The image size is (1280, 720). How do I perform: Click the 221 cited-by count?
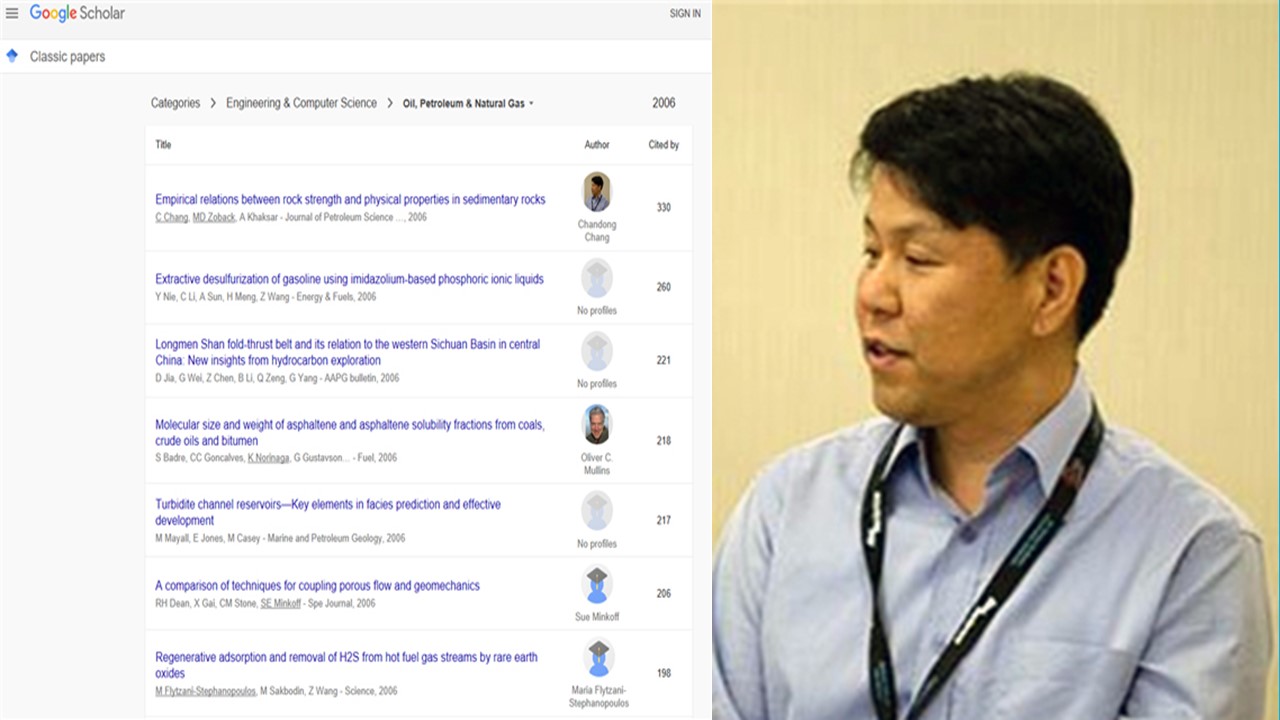coord(663,360)
